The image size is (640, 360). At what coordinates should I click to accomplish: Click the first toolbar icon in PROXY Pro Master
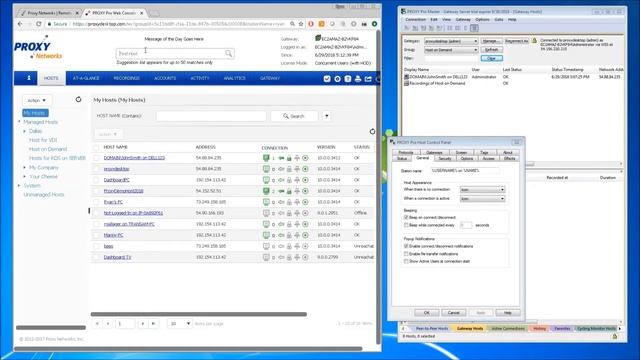(407, 28)
